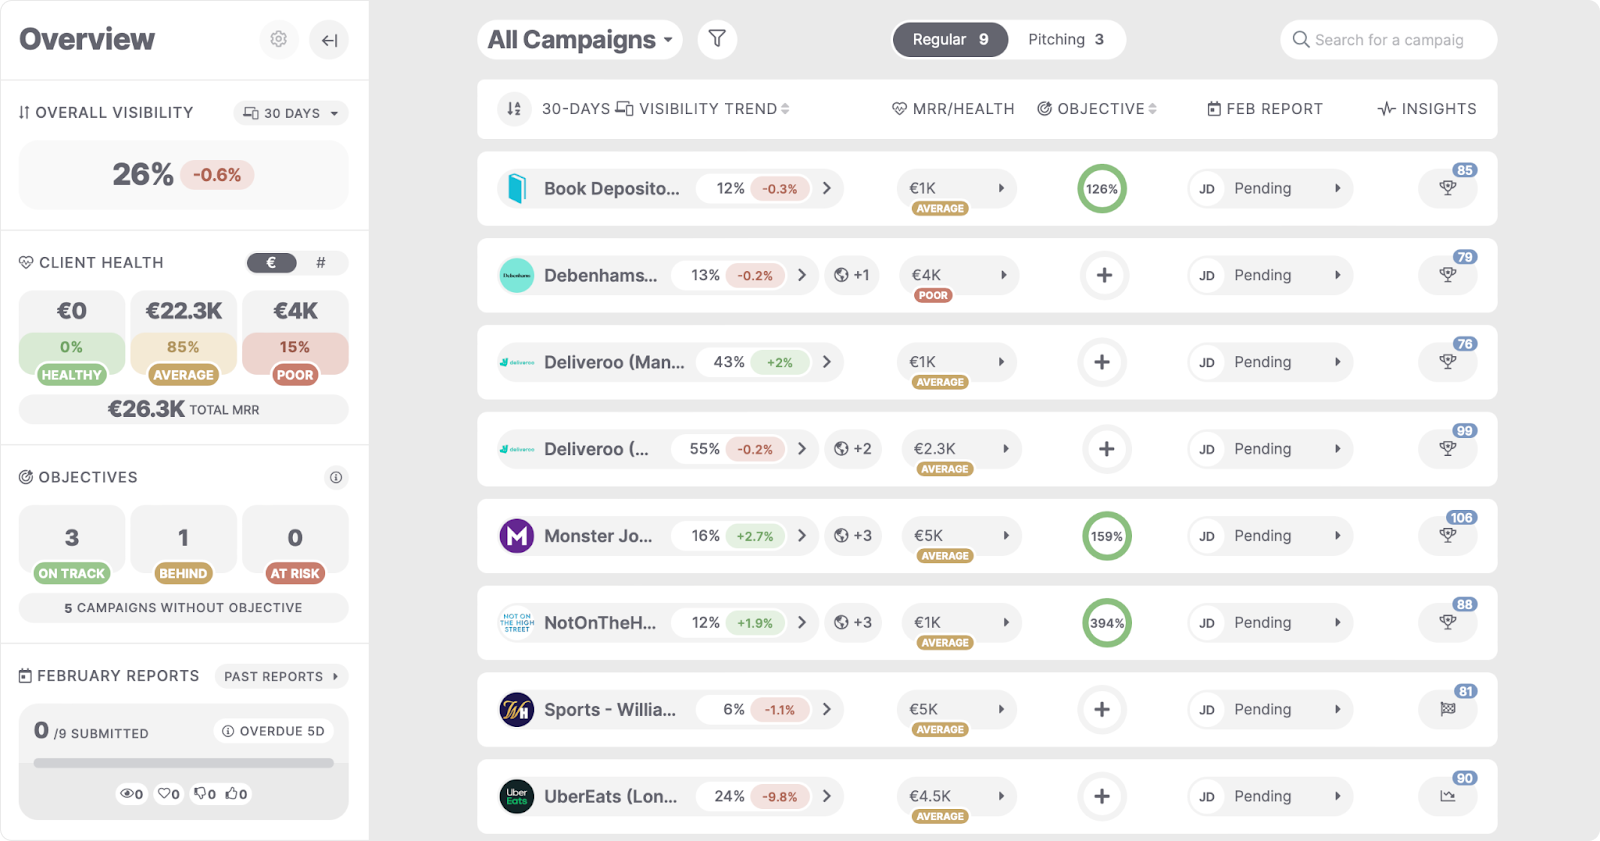Screen dimensions: 1600x841
Task: Click the February reports progress bar
Action: 183,763
